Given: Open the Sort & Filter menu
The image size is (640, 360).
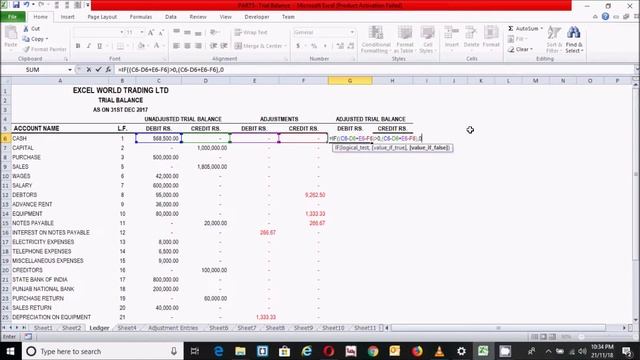Looking at the screenshot, I should click(553, 39).
